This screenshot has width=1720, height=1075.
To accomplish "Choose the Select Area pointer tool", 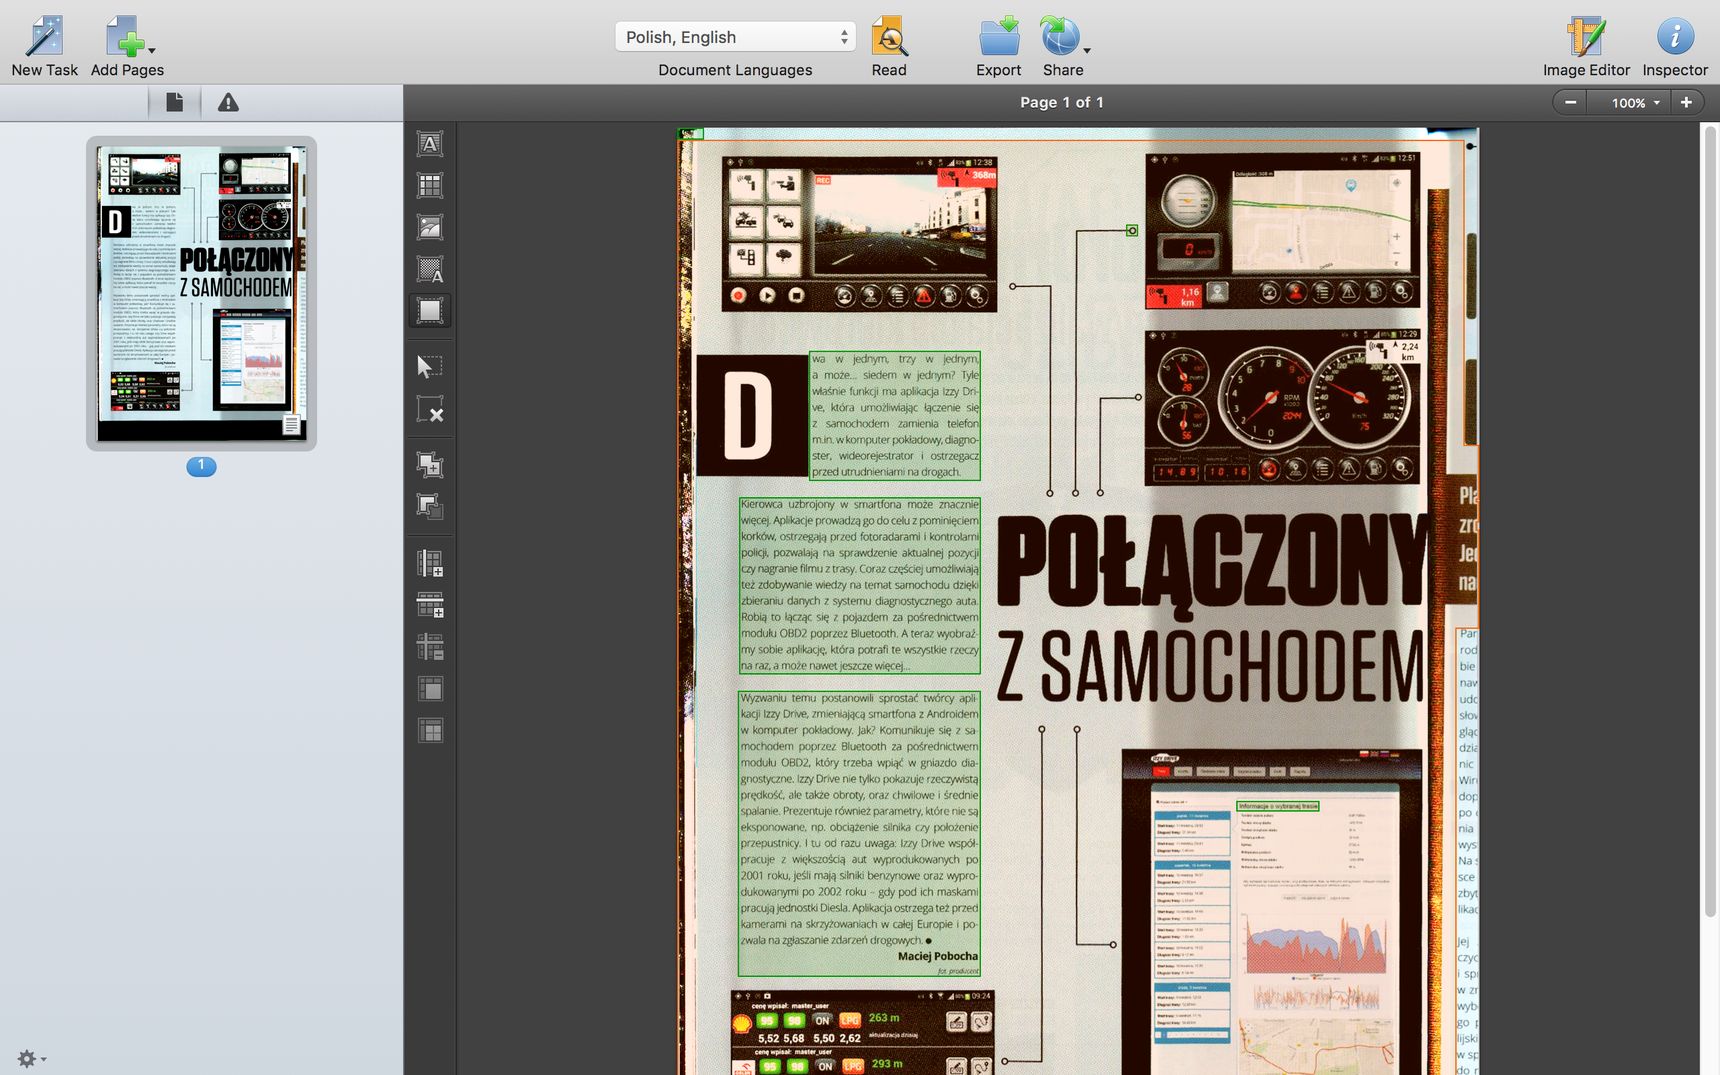I will [x=430, y=366].
